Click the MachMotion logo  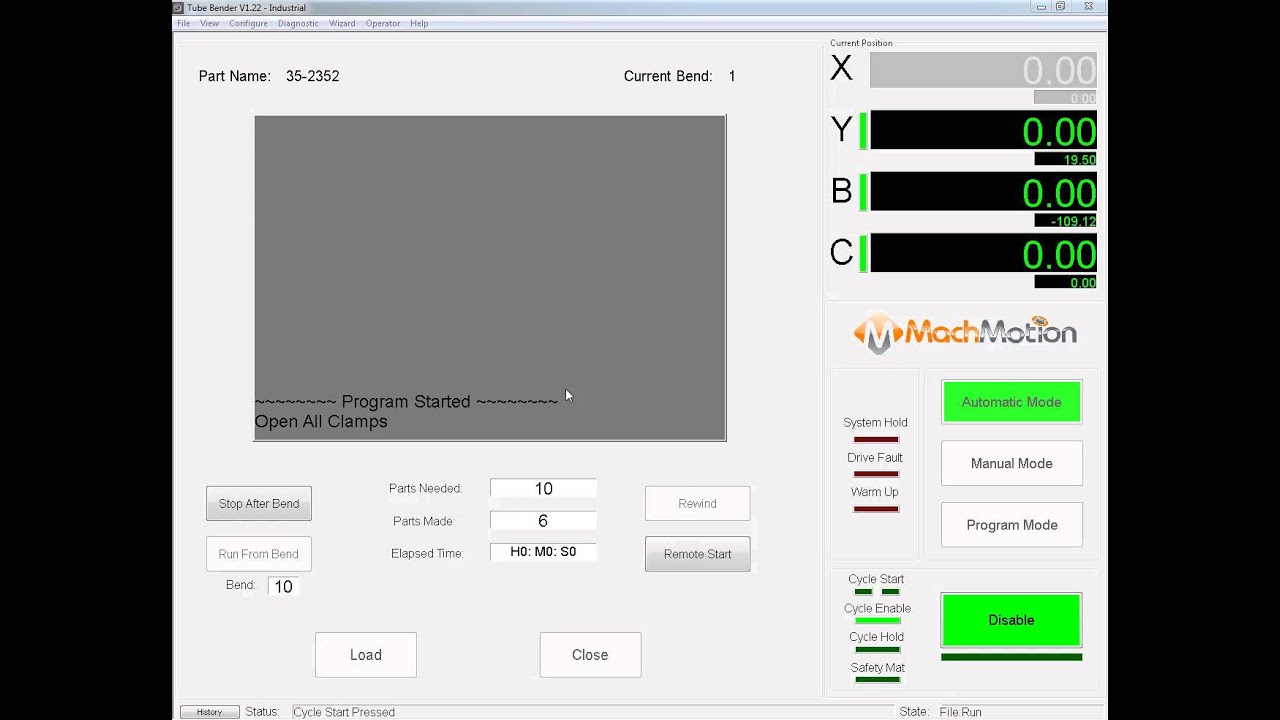point(965,334)
